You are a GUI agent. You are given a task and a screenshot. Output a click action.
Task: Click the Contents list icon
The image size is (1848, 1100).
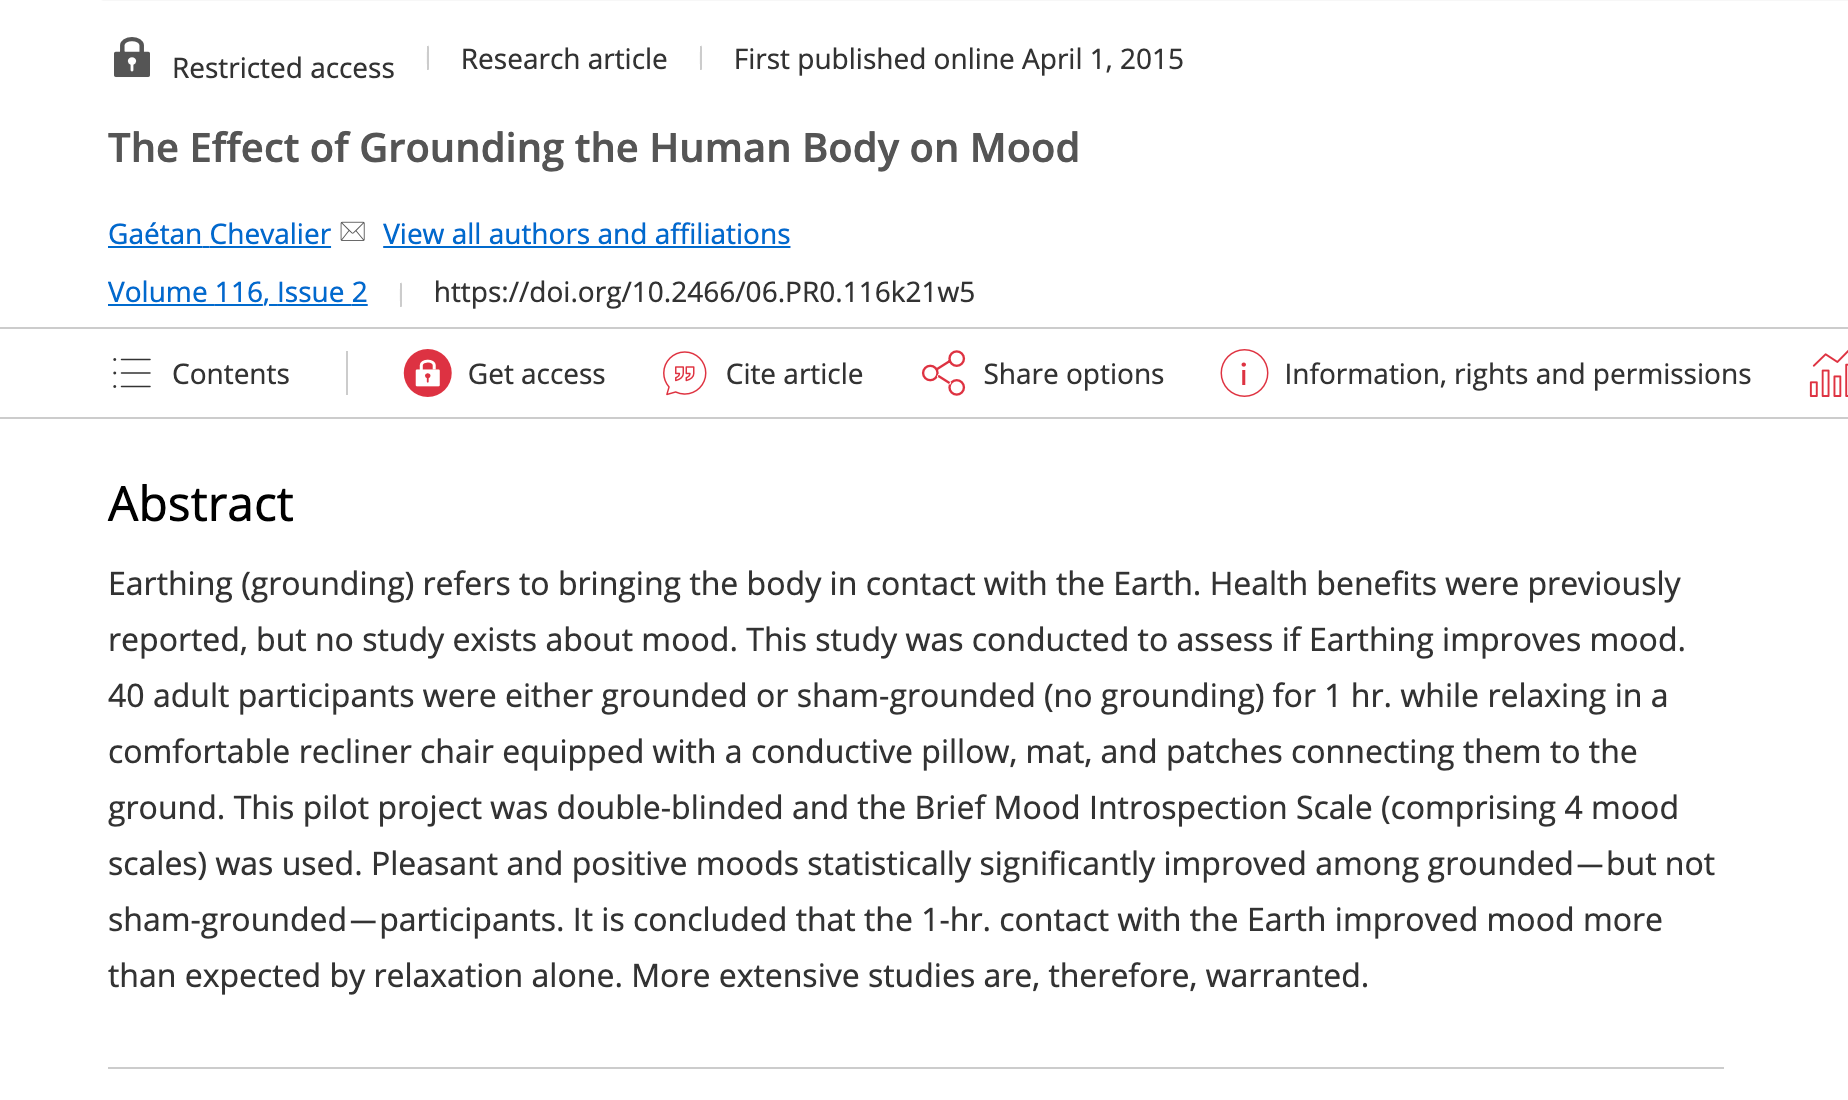point(131,373)
